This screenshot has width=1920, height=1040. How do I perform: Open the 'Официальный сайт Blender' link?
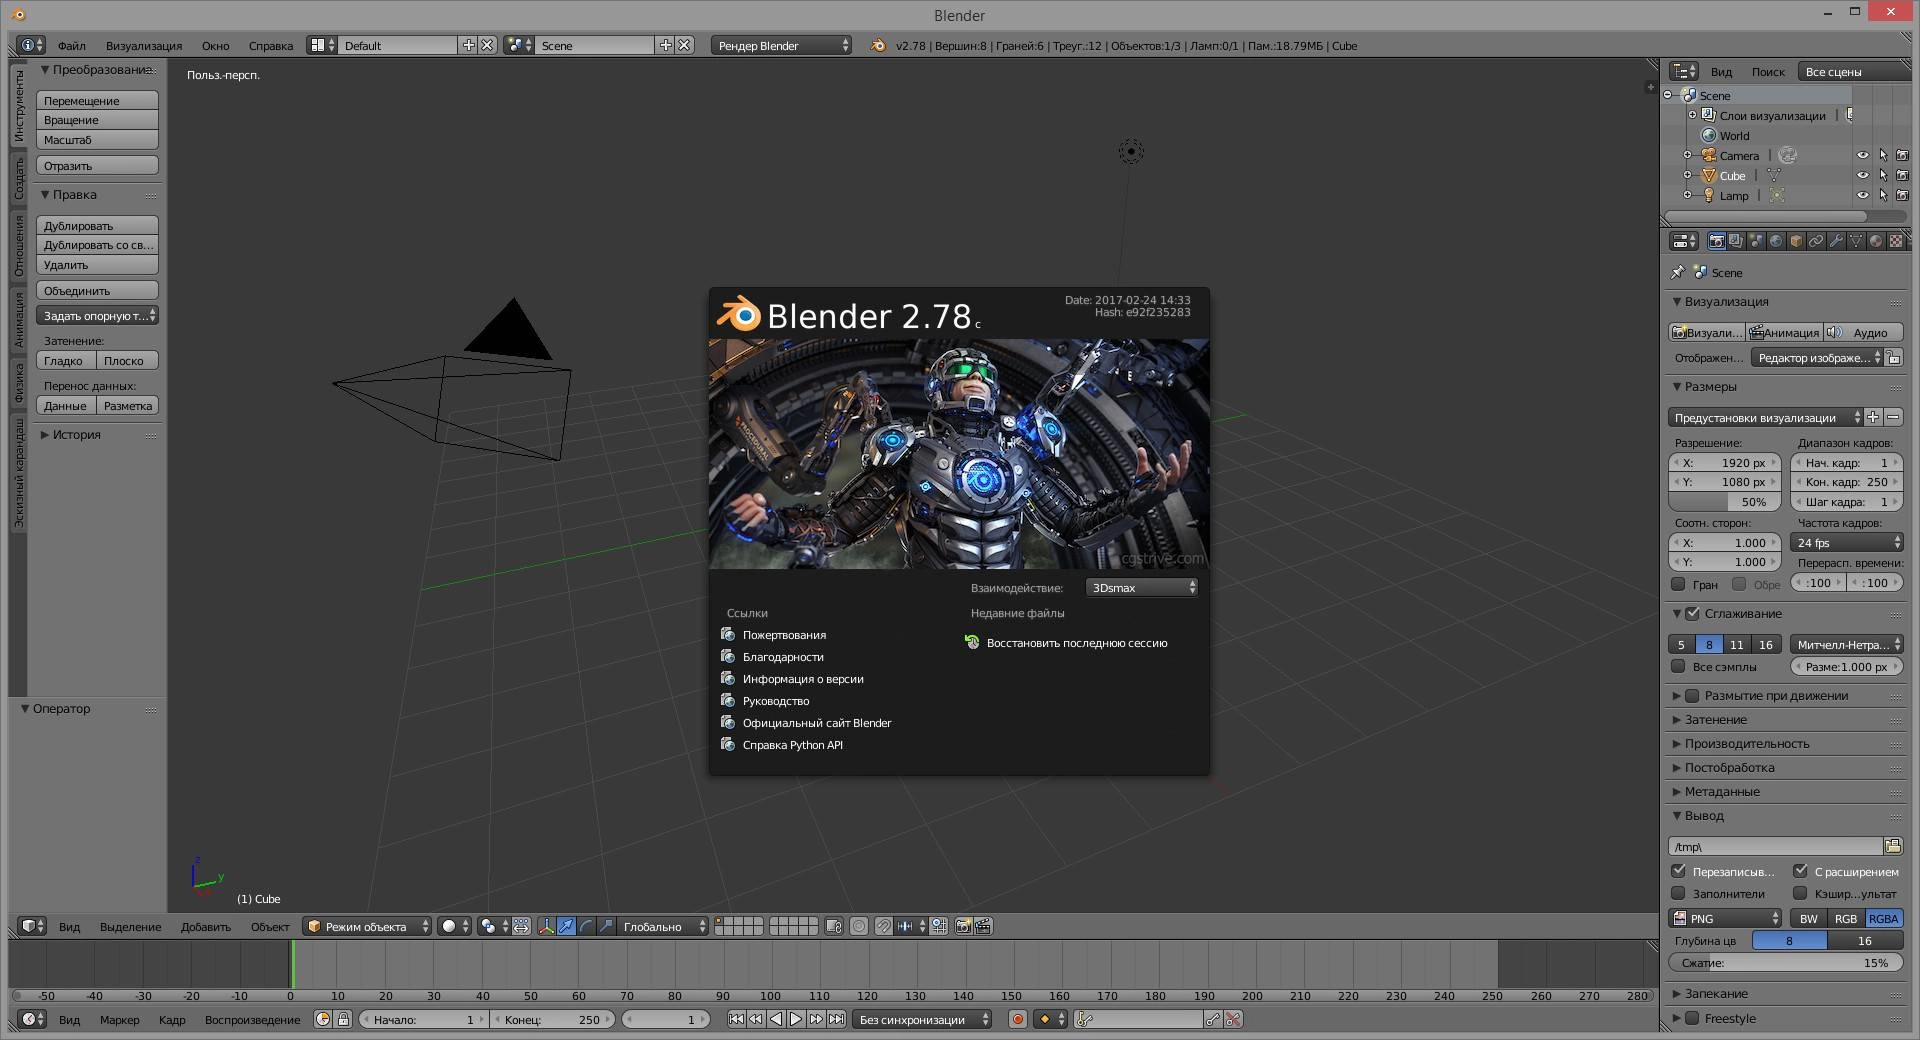pyautogui.click(x=816, y=722)
